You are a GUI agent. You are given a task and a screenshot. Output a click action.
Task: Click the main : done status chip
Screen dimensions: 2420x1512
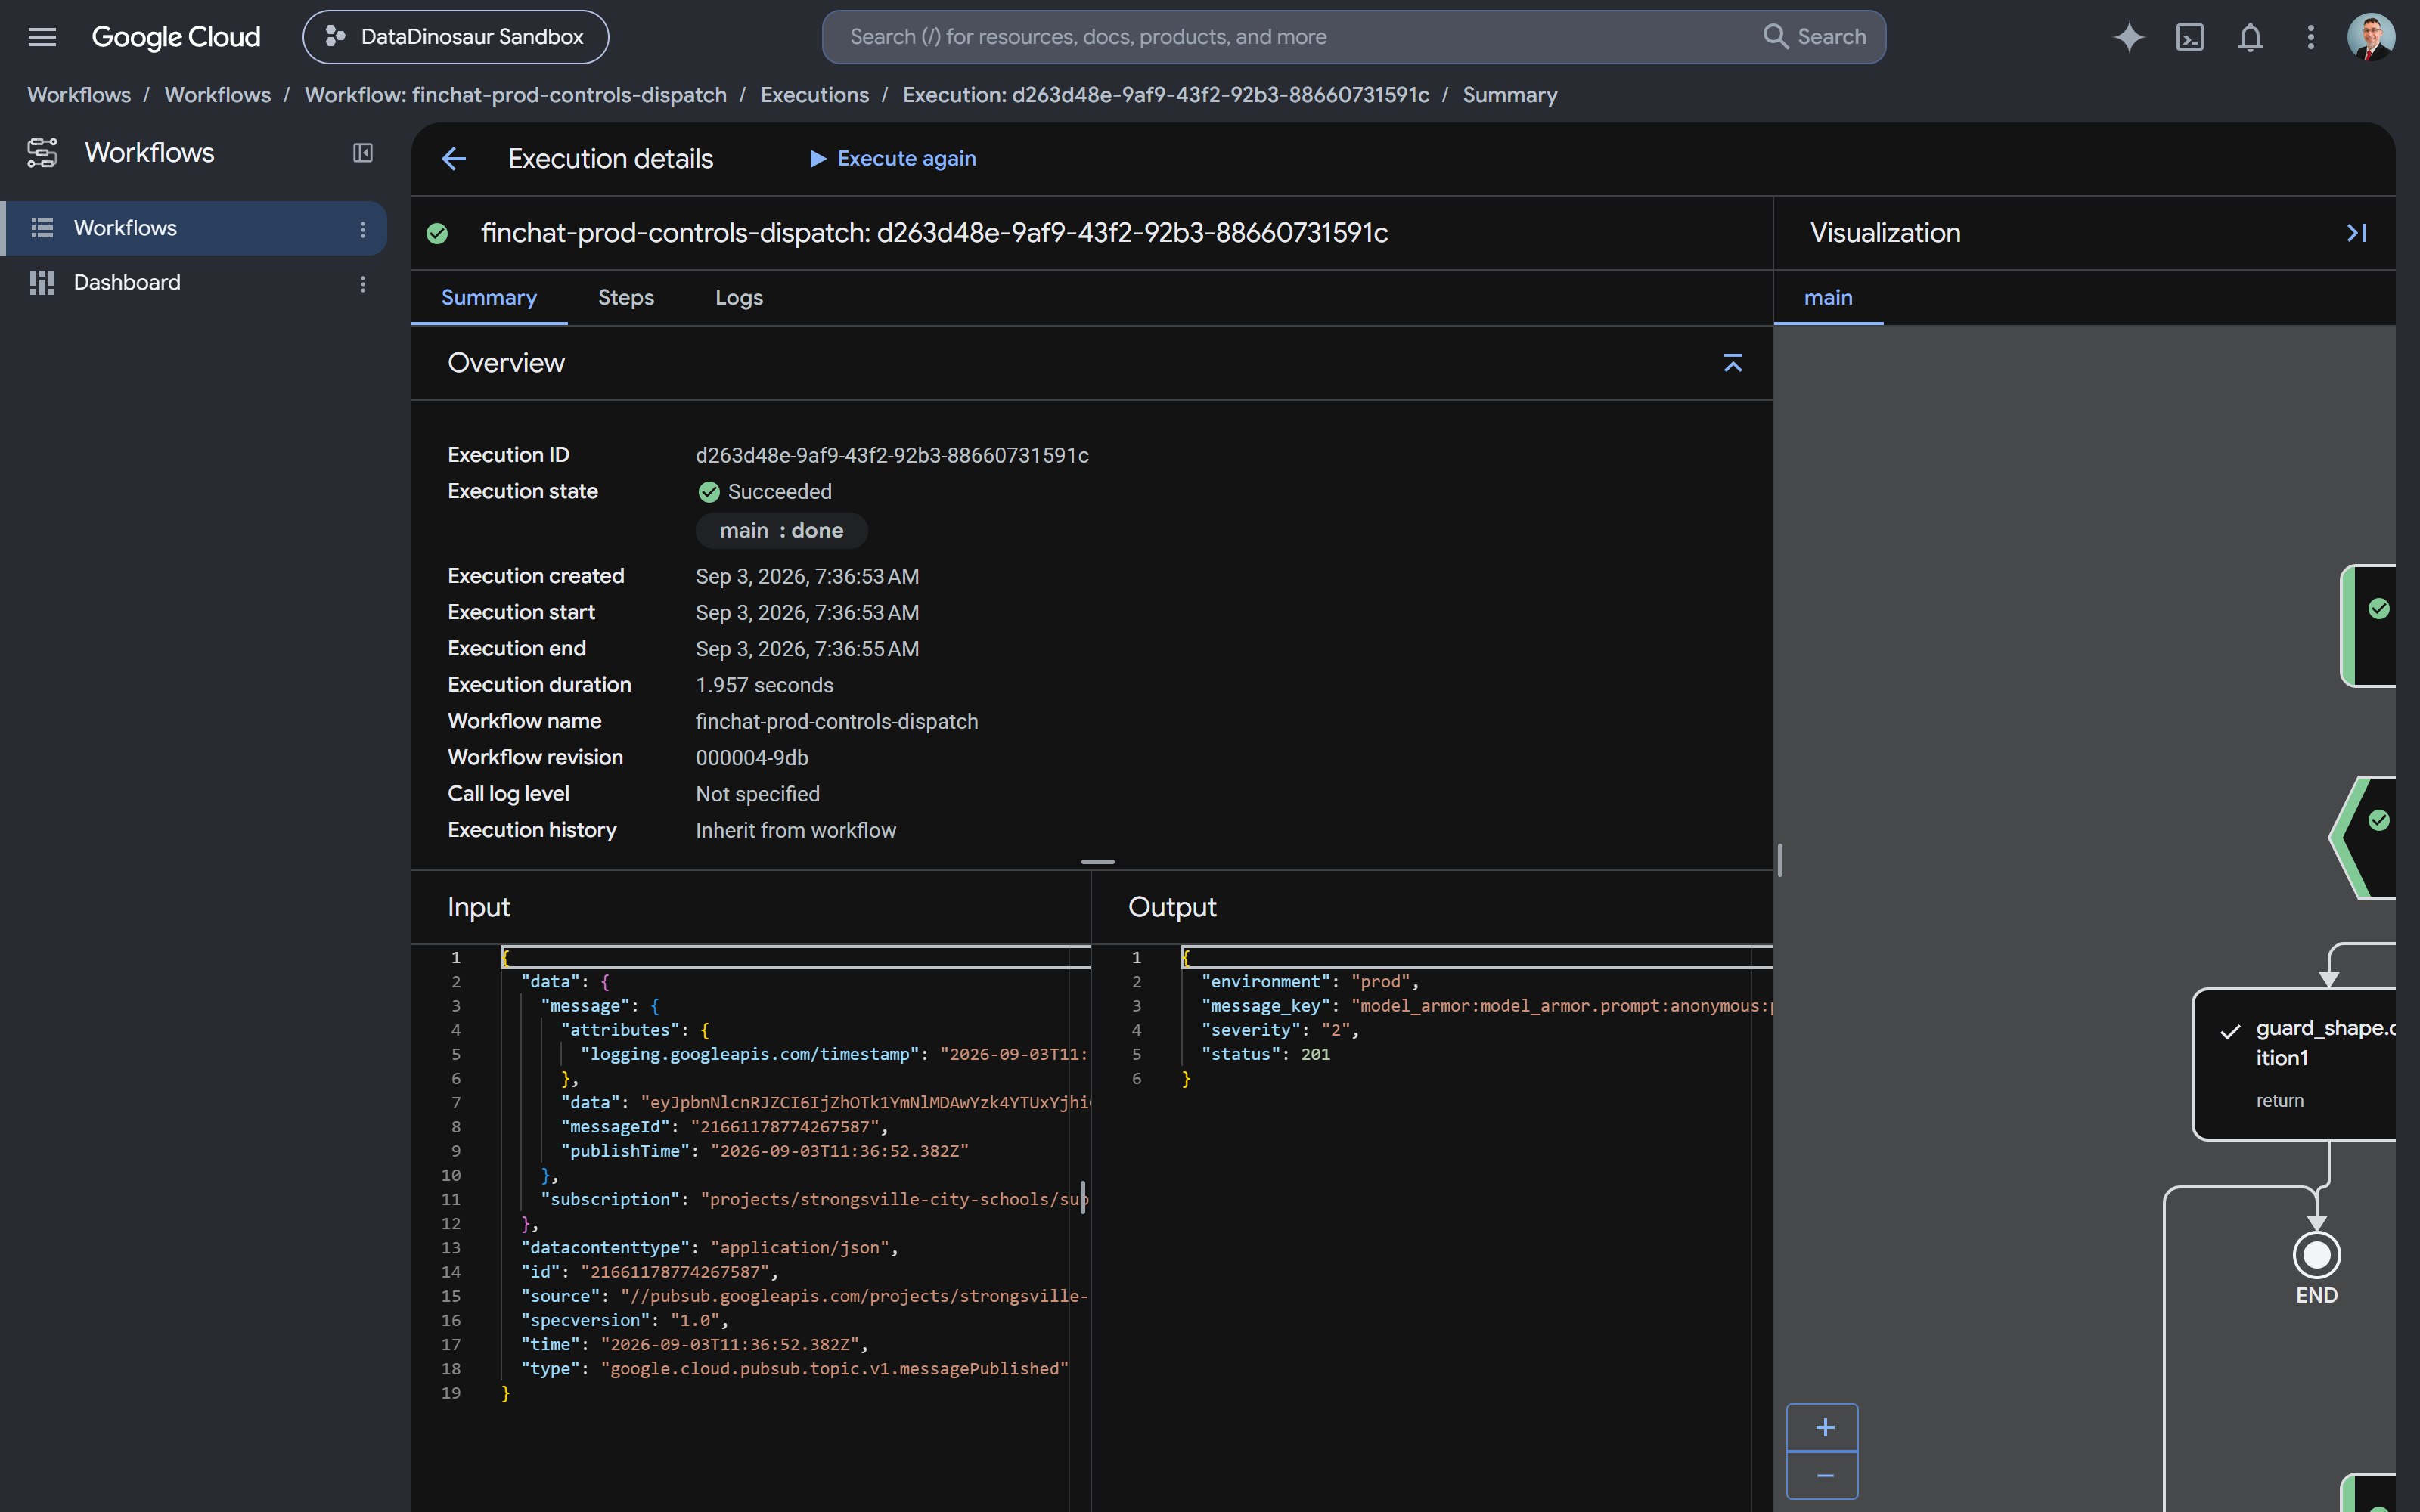[781, 531]
